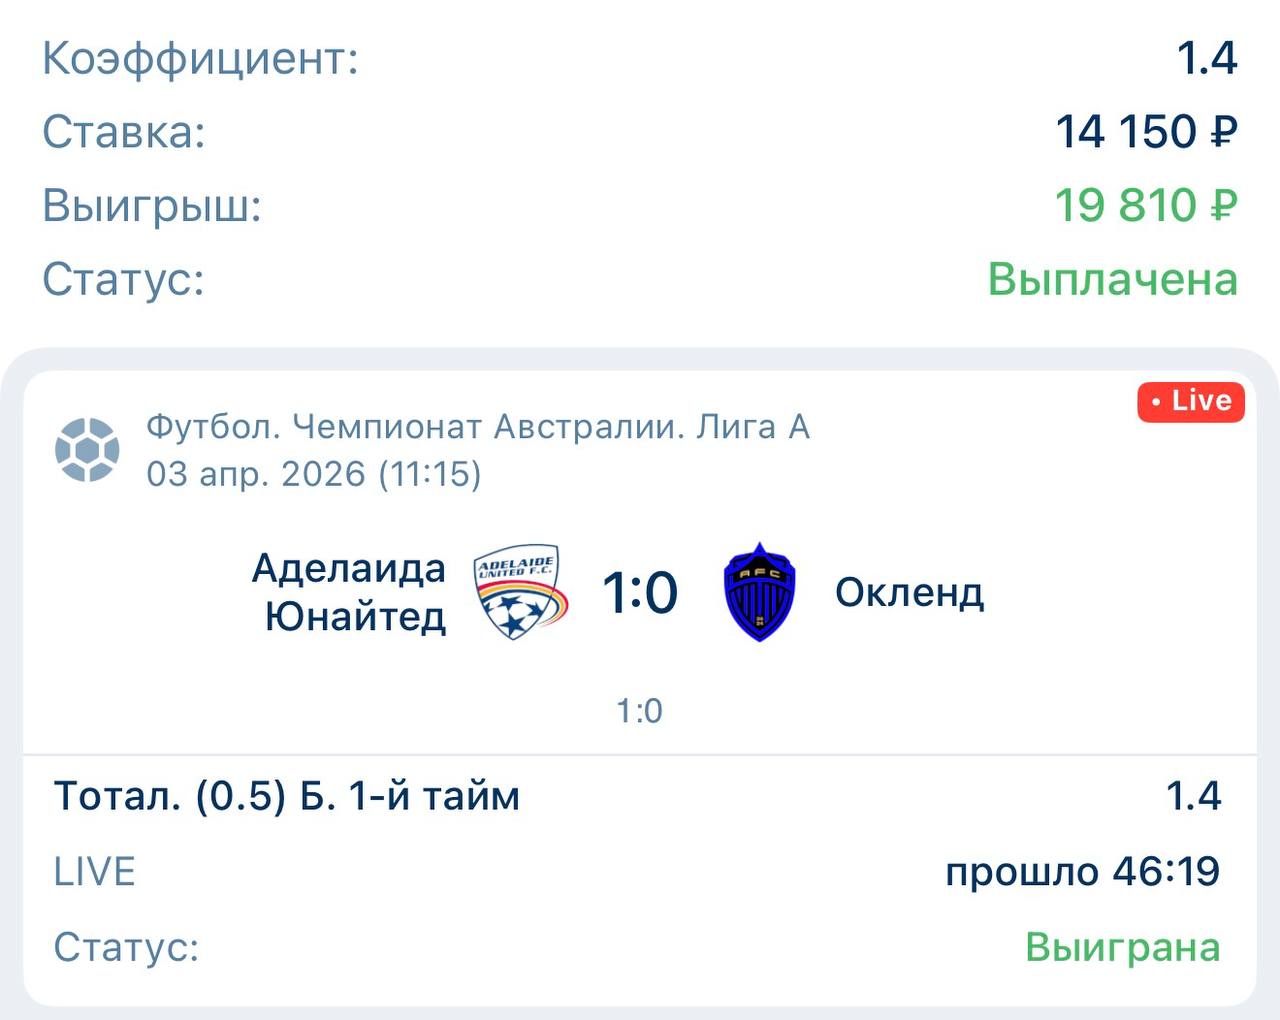Click the red Live badge
The width and height of the screenshot is (1280, 1020).
pyautogui.click(x=1190, y=402)
